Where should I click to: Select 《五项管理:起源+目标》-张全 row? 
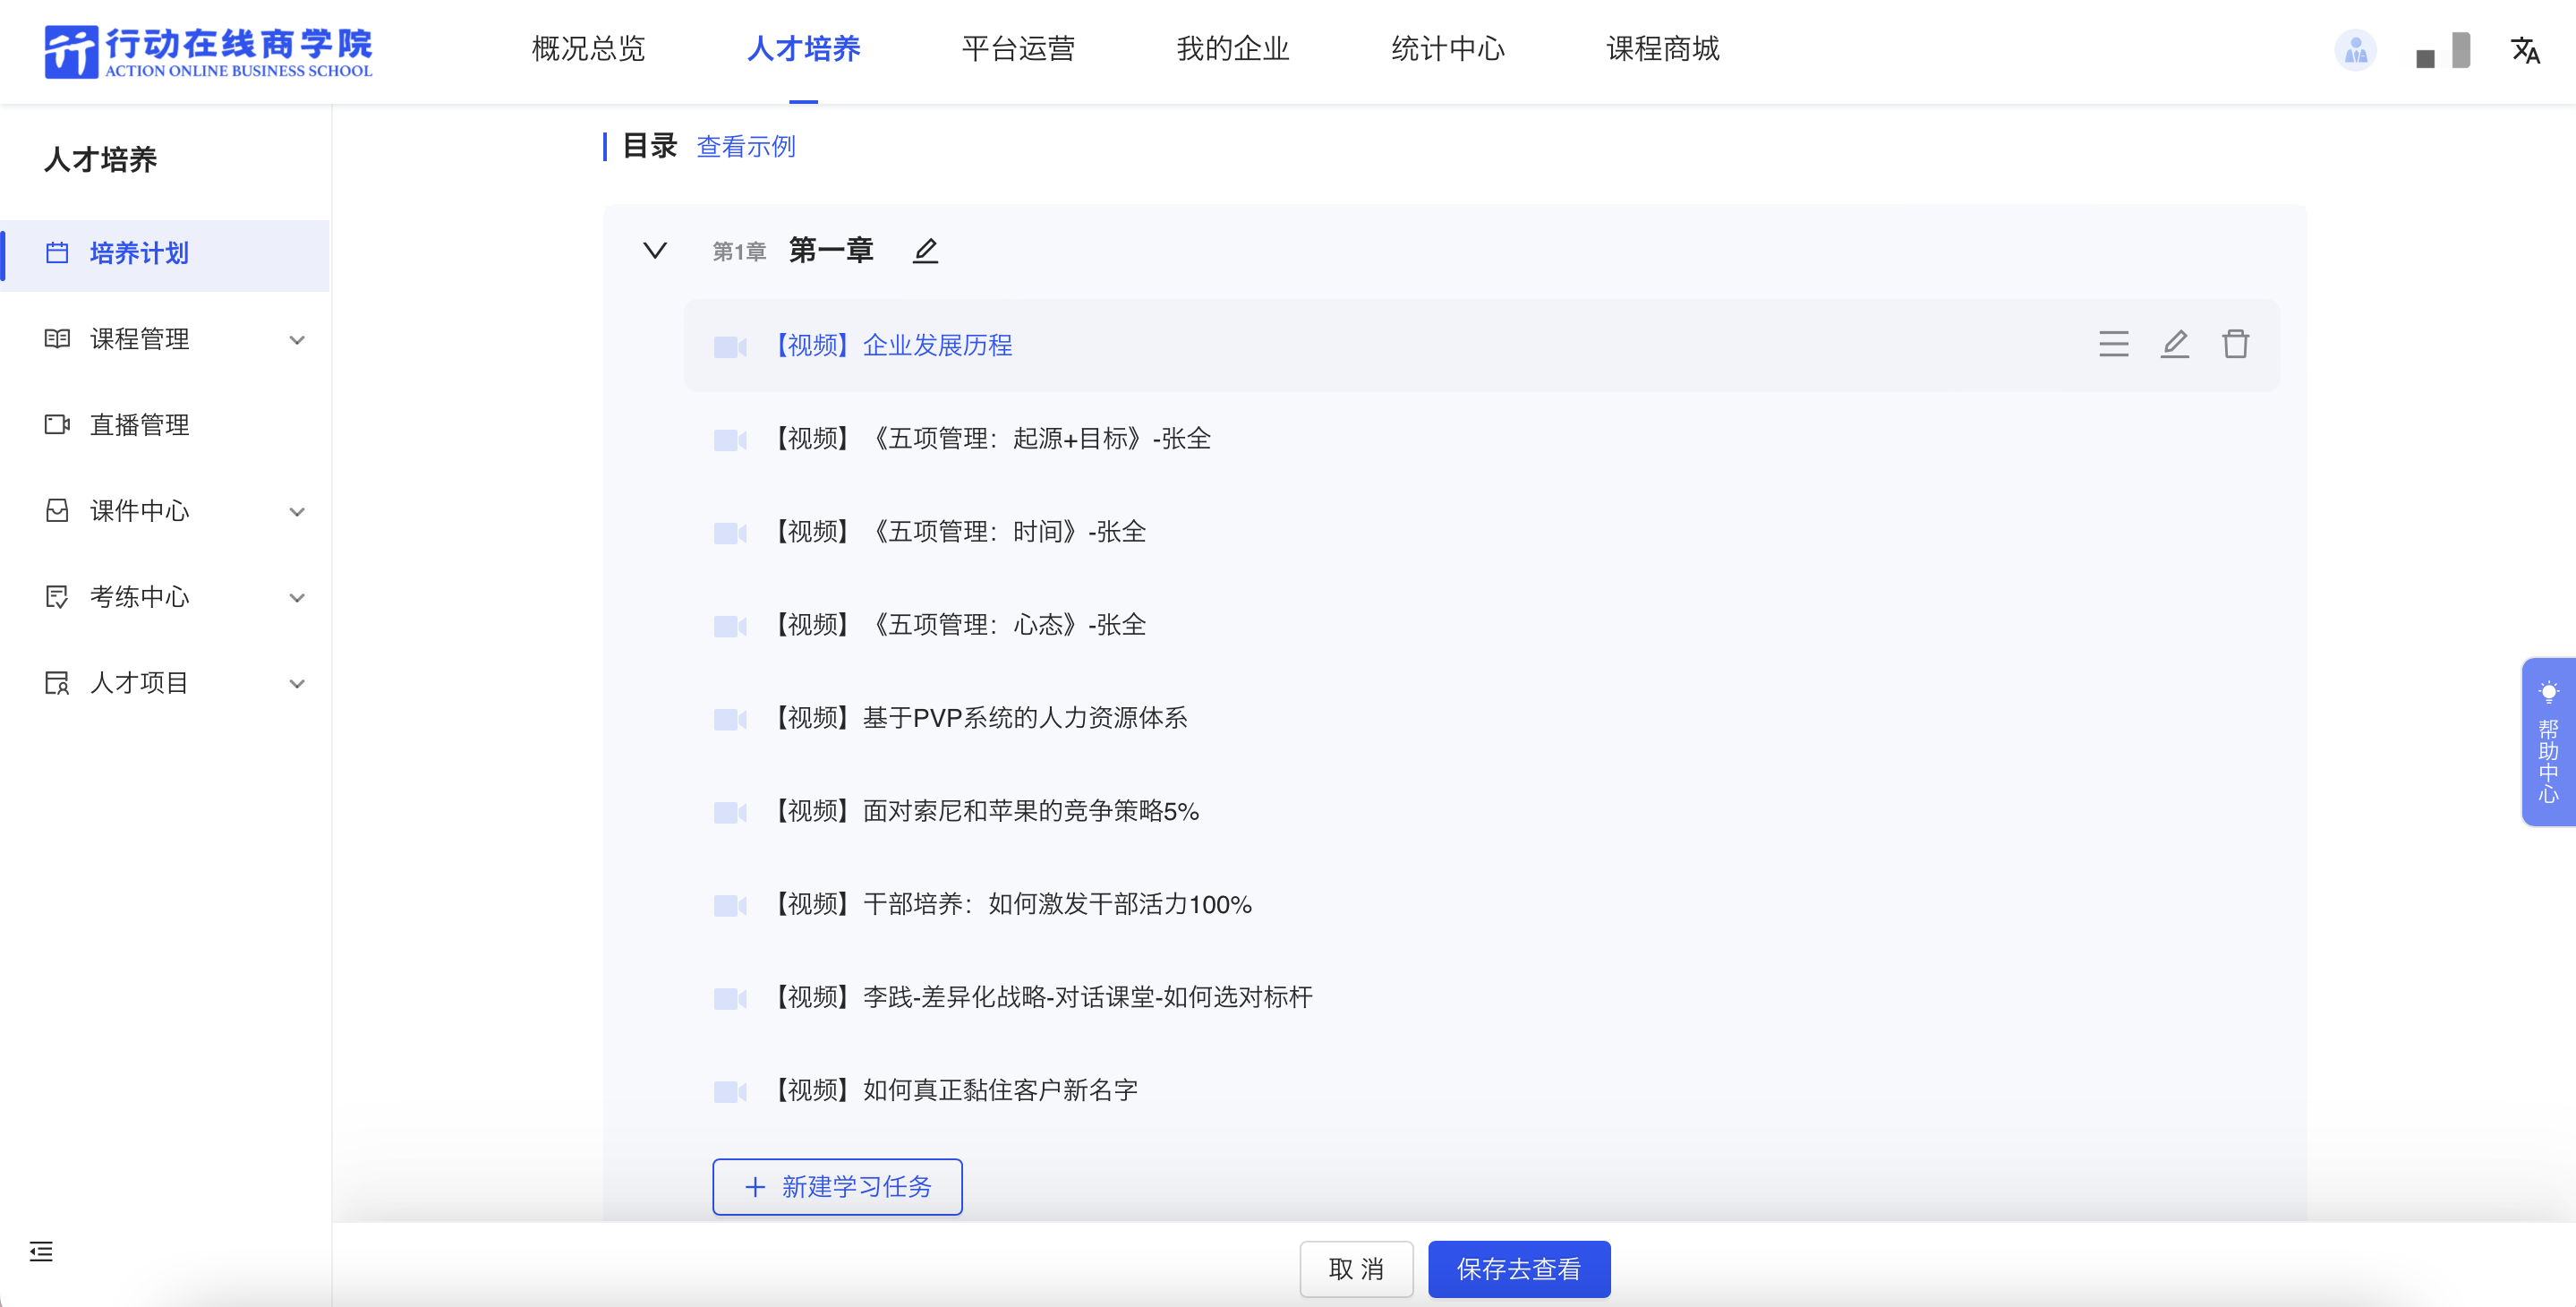click(x=1481, y=438)
